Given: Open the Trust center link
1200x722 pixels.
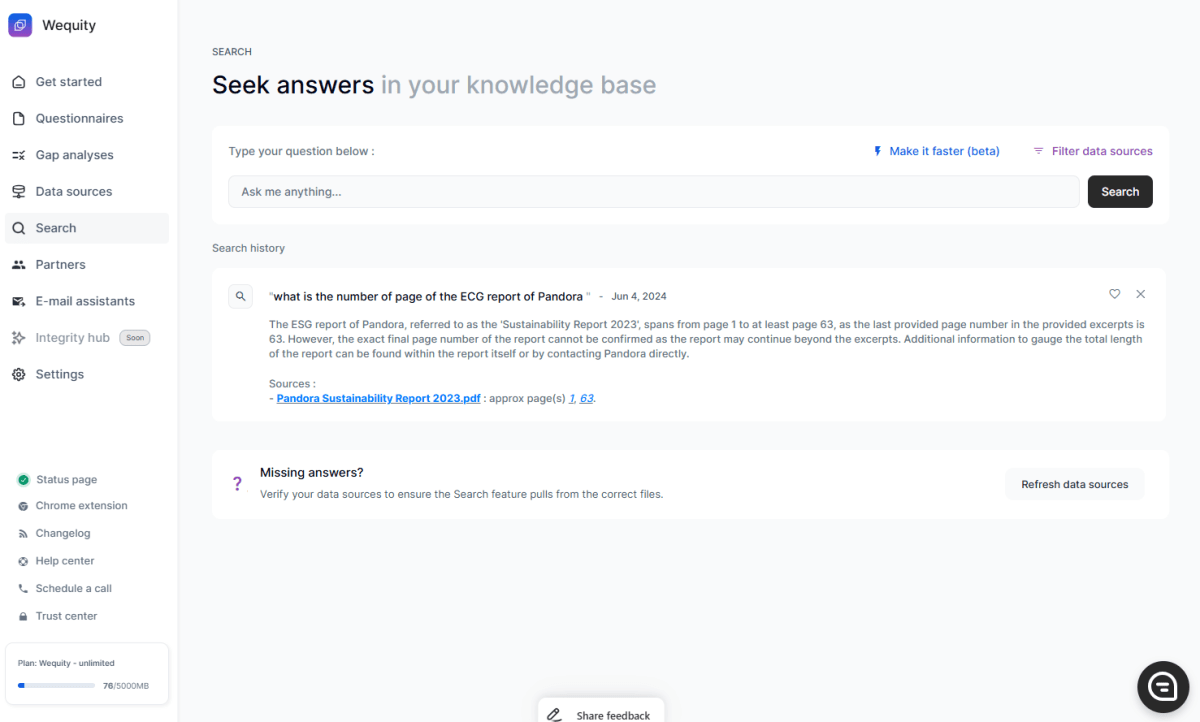Looking at the screenshot, I should 67,616.
